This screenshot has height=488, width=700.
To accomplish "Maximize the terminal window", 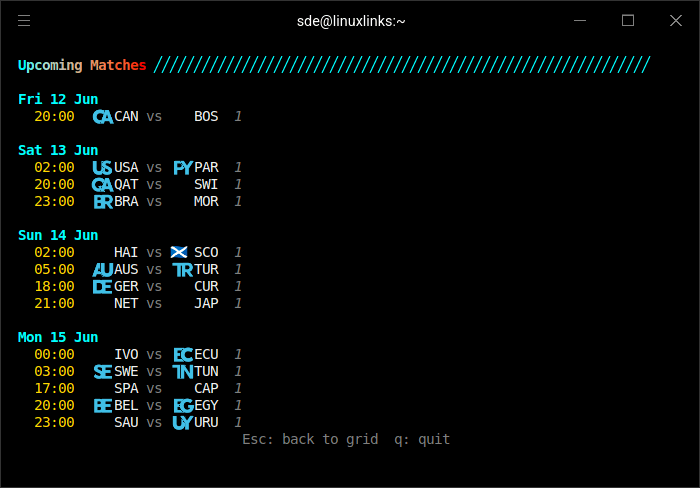I will [628, 21].
